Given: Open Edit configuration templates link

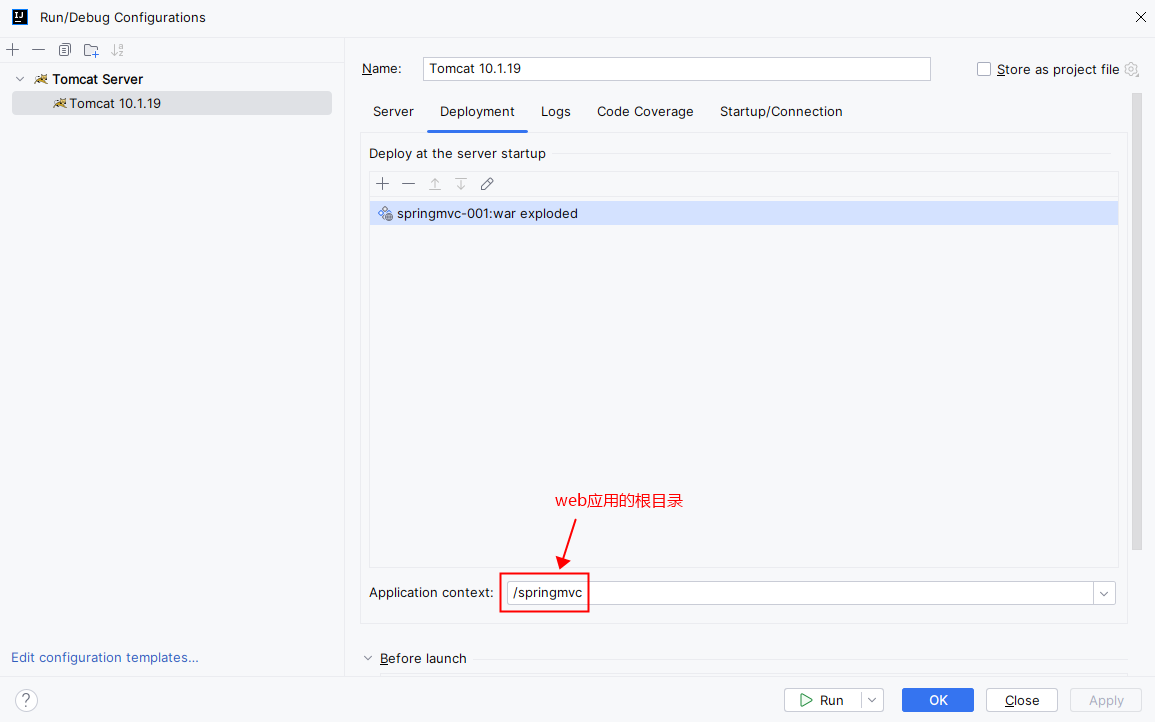Looking at the screenshot, I should coord(105,657).
